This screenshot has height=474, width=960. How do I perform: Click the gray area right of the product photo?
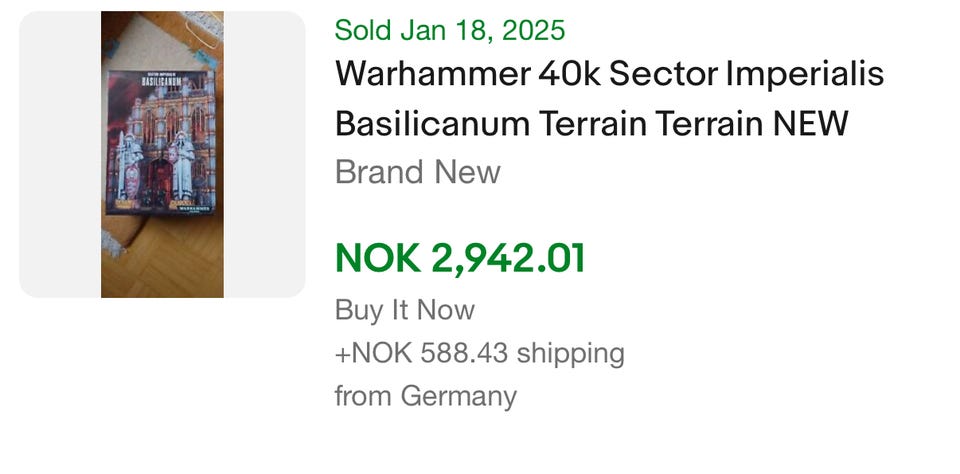click(264, 155)
